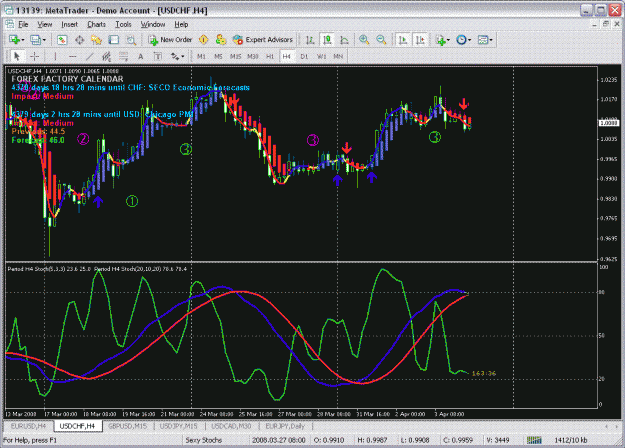Switch to the D1 timeframe

pos(304,56)
